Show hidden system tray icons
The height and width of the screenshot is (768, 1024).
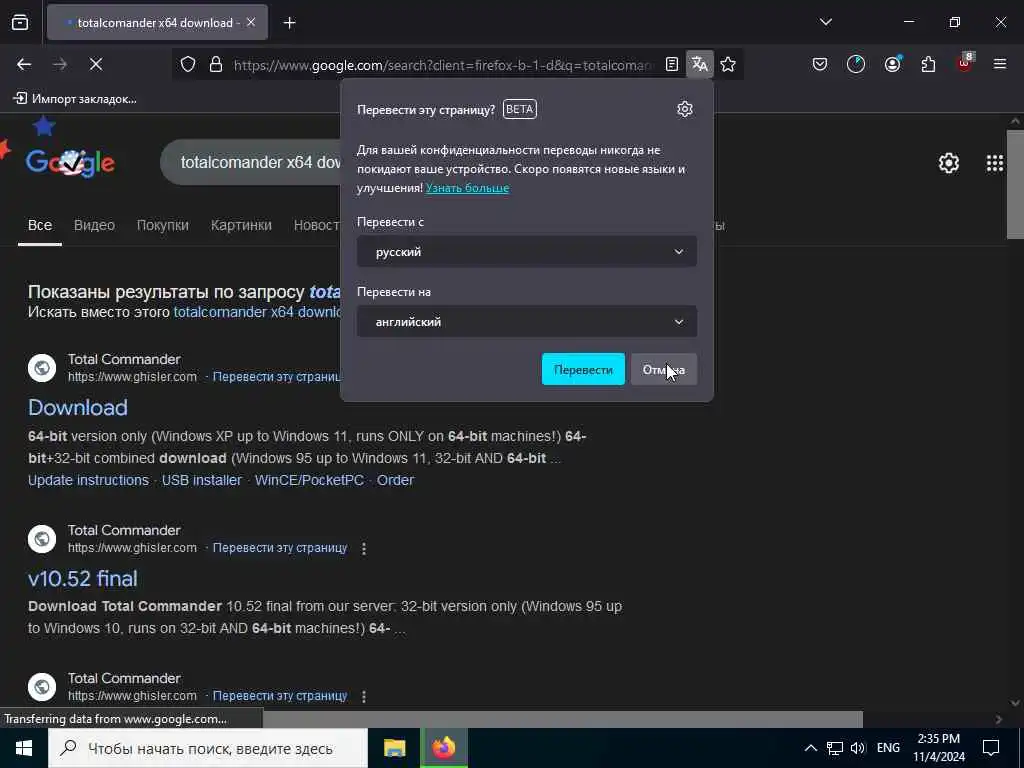point(810,748)
